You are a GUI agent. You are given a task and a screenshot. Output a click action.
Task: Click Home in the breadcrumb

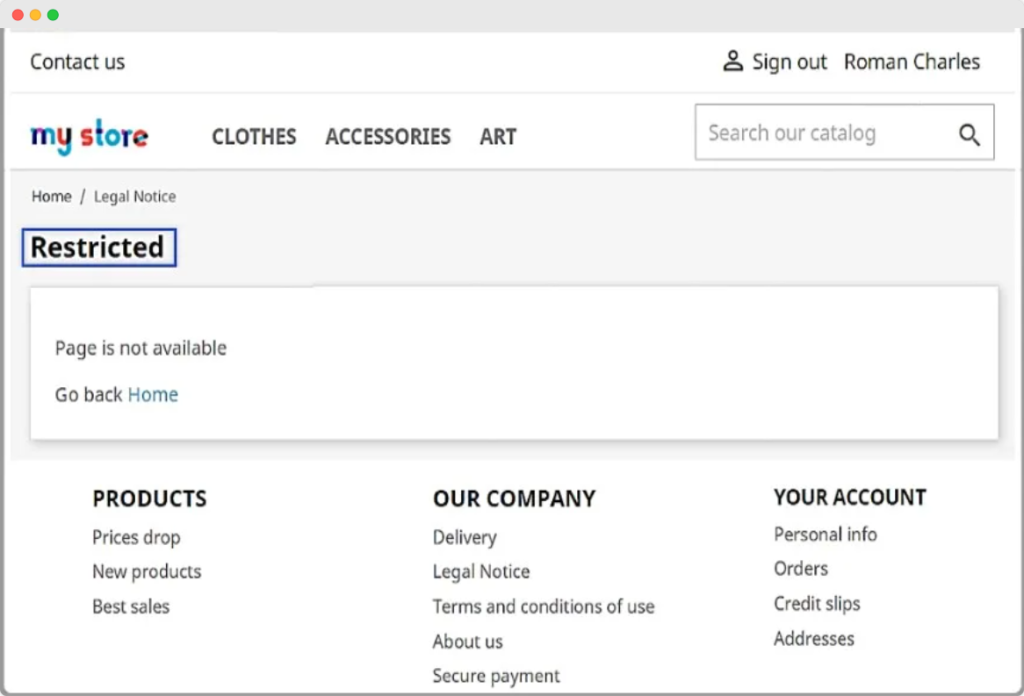[x=51, y=197]
